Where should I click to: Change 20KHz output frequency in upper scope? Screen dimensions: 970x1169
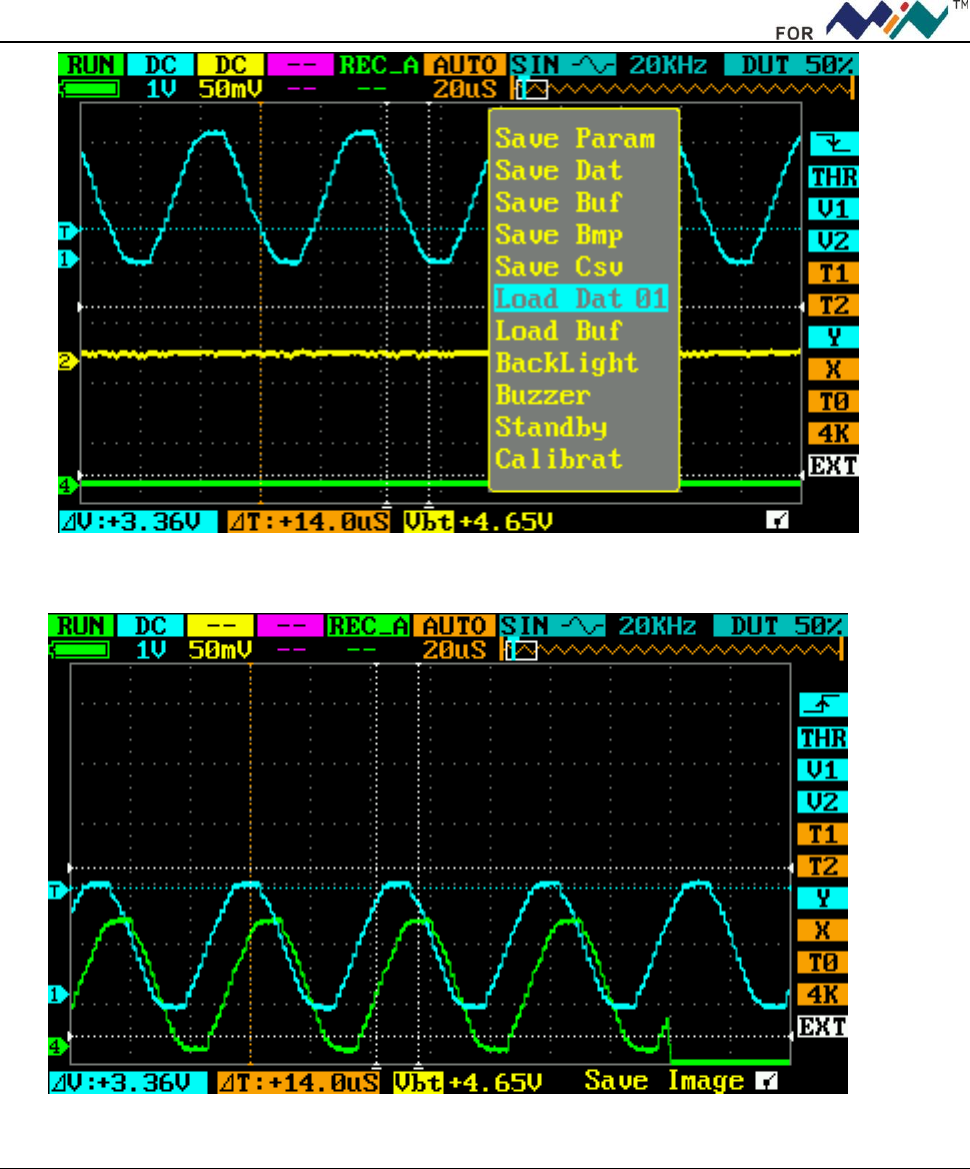668,66
